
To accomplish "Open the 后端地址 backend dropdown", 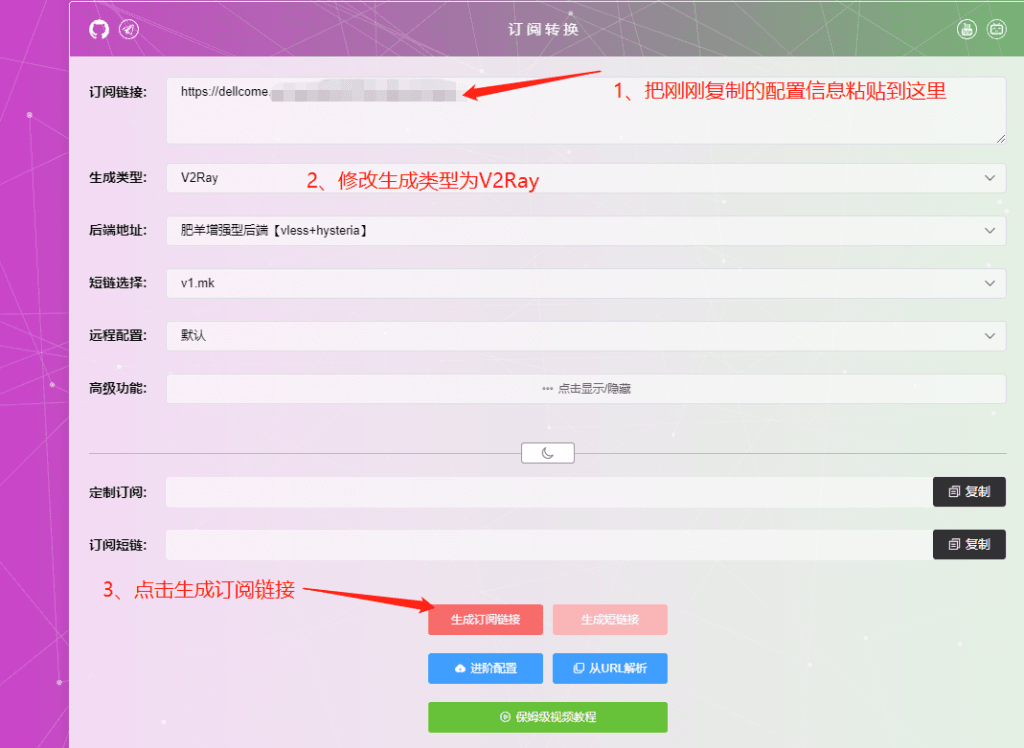I will coord(585,231).
